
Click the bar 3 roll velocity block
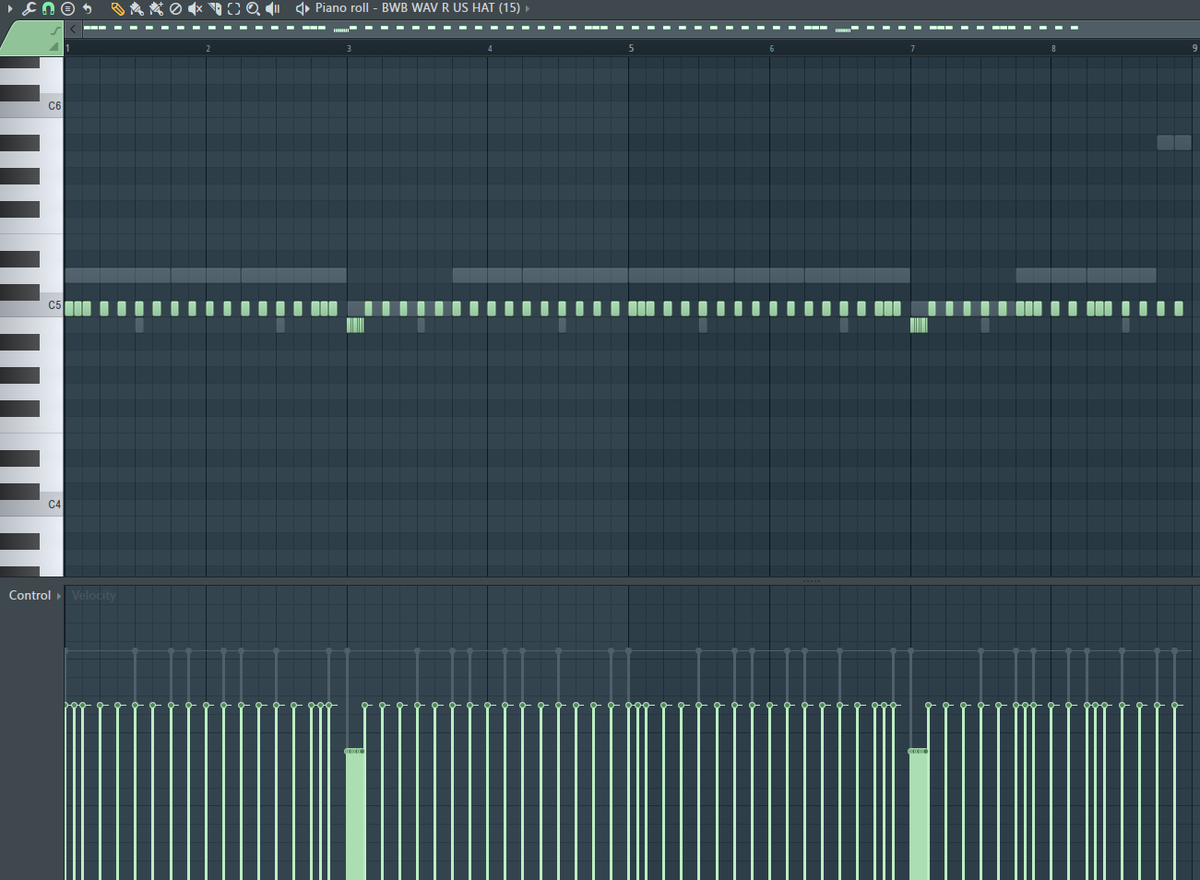pyautogui.click(x=355, y=815)
